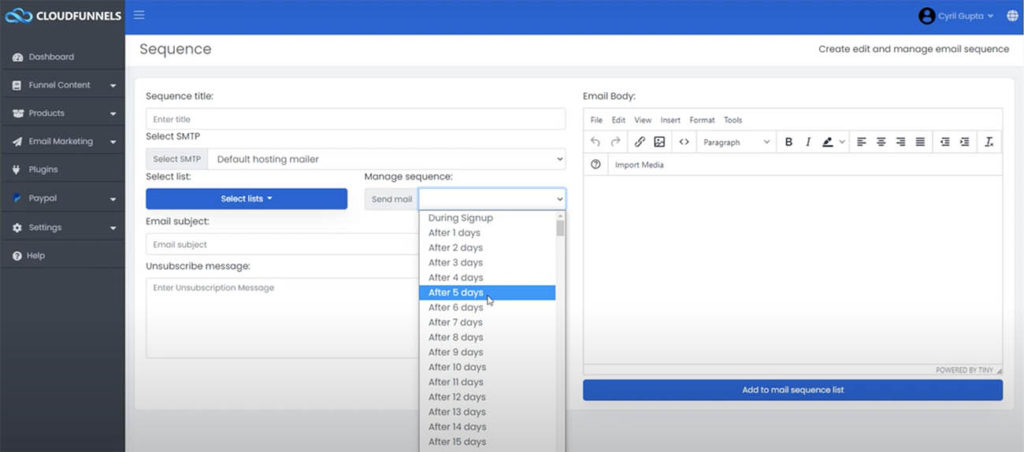
Task: Clear formatting in editor
Action: (989, 142)
